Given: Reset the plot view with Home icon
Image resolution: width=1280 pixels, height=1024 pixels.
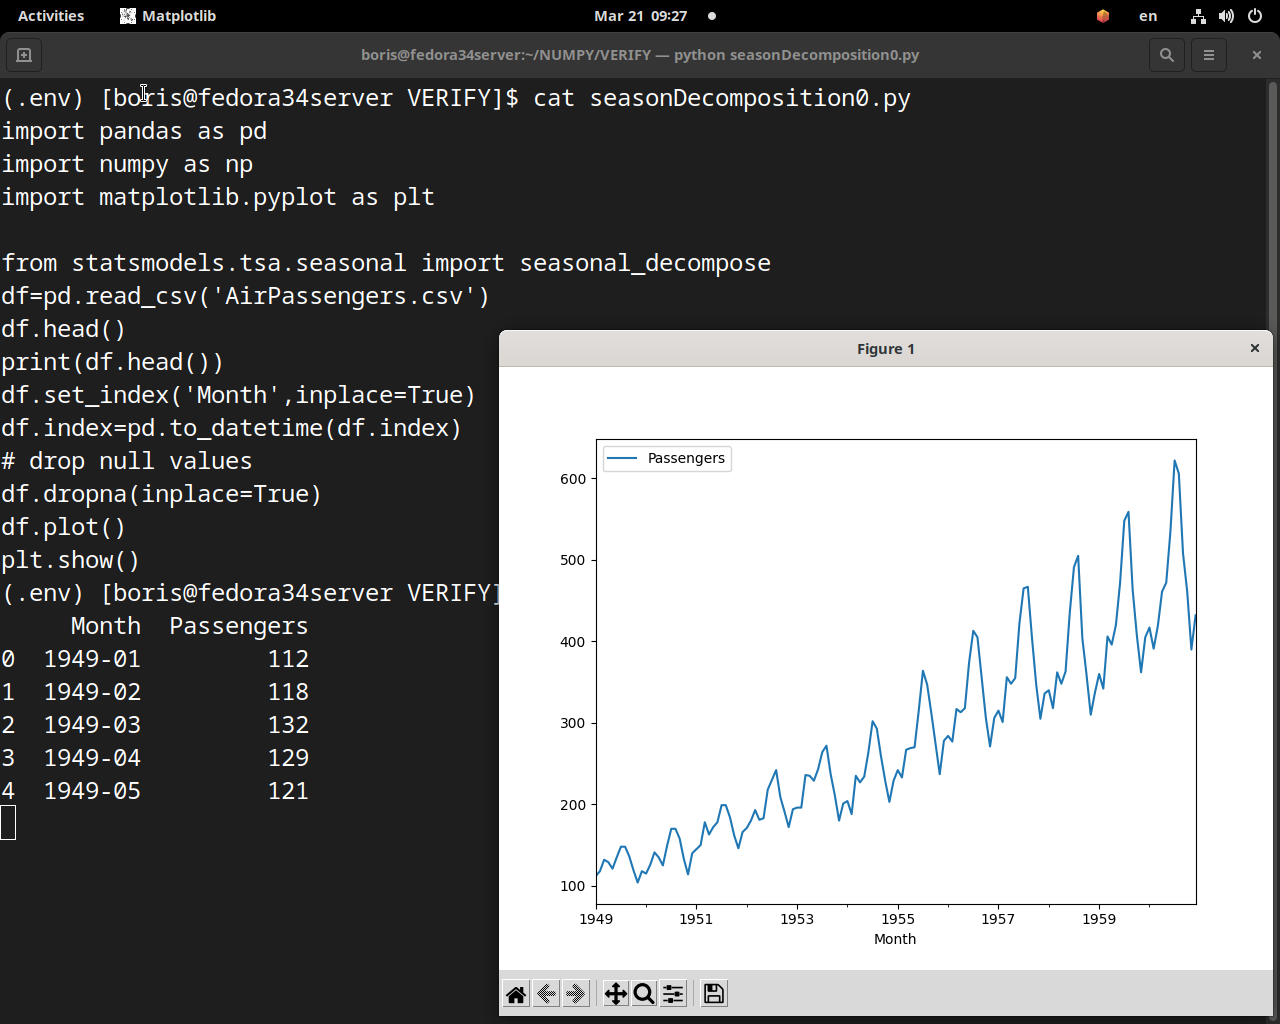Looking at the screenshot, I should coord(516,993).
